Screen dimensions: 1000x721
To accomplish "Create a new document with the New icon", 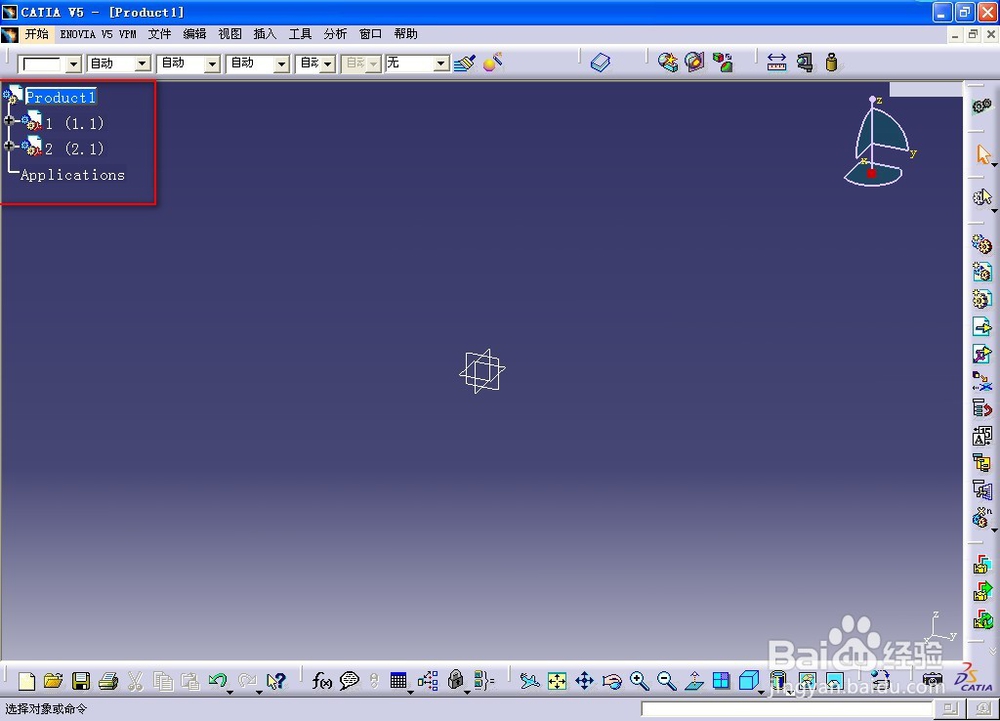I will 27,681.
